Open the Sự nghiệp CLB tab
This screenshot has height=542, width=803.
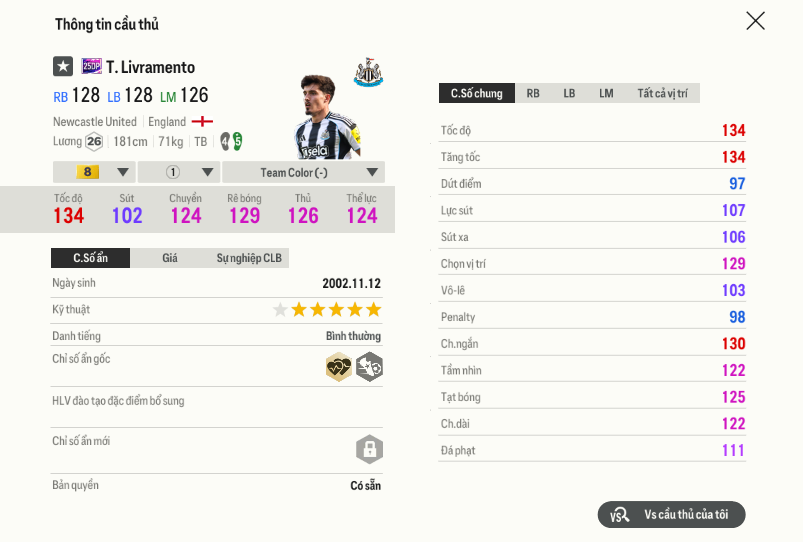249,258
